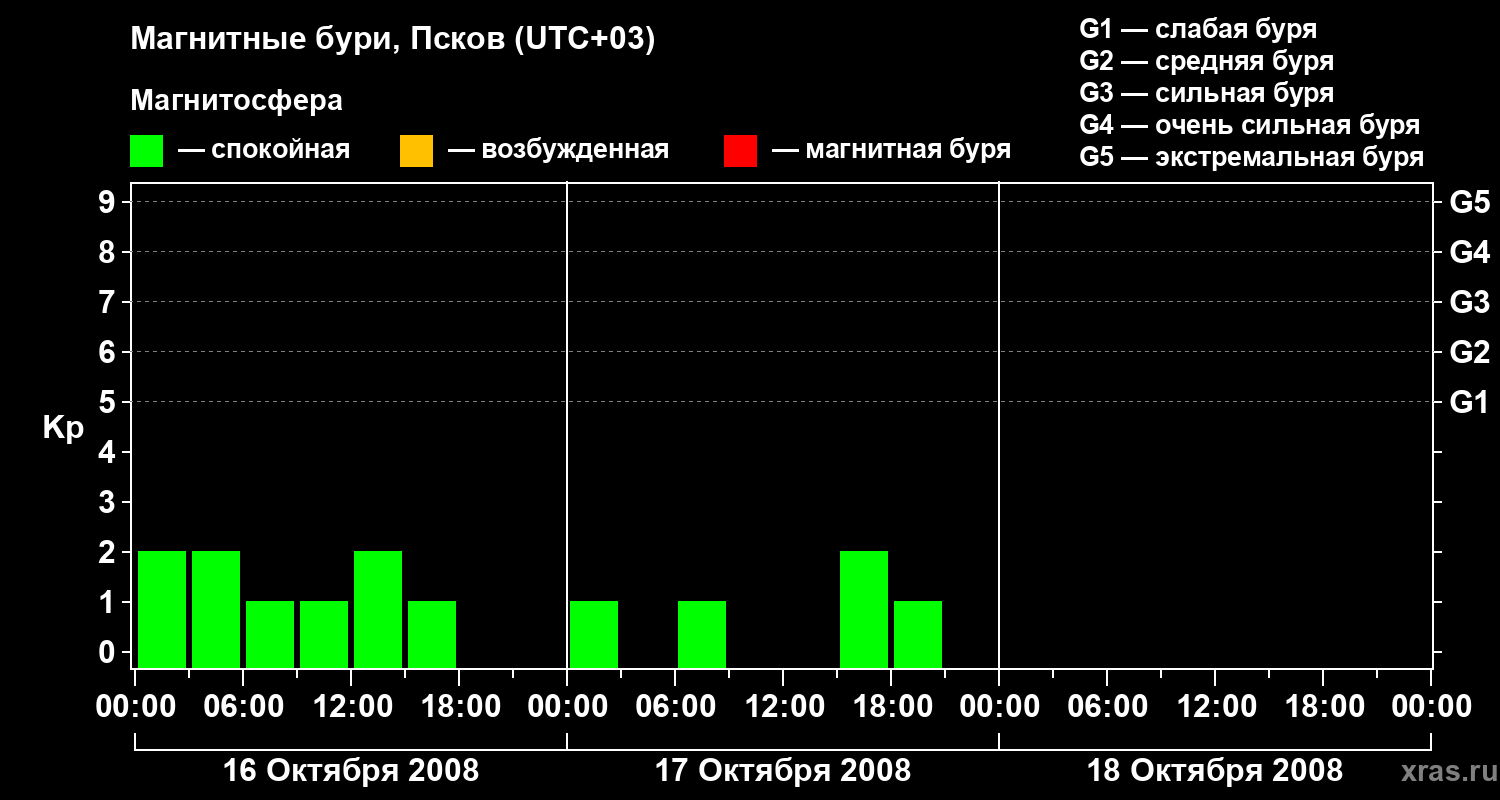Click the orange "возбужденная" legend swatch
Screen dimensions: 1500x800
416,151
